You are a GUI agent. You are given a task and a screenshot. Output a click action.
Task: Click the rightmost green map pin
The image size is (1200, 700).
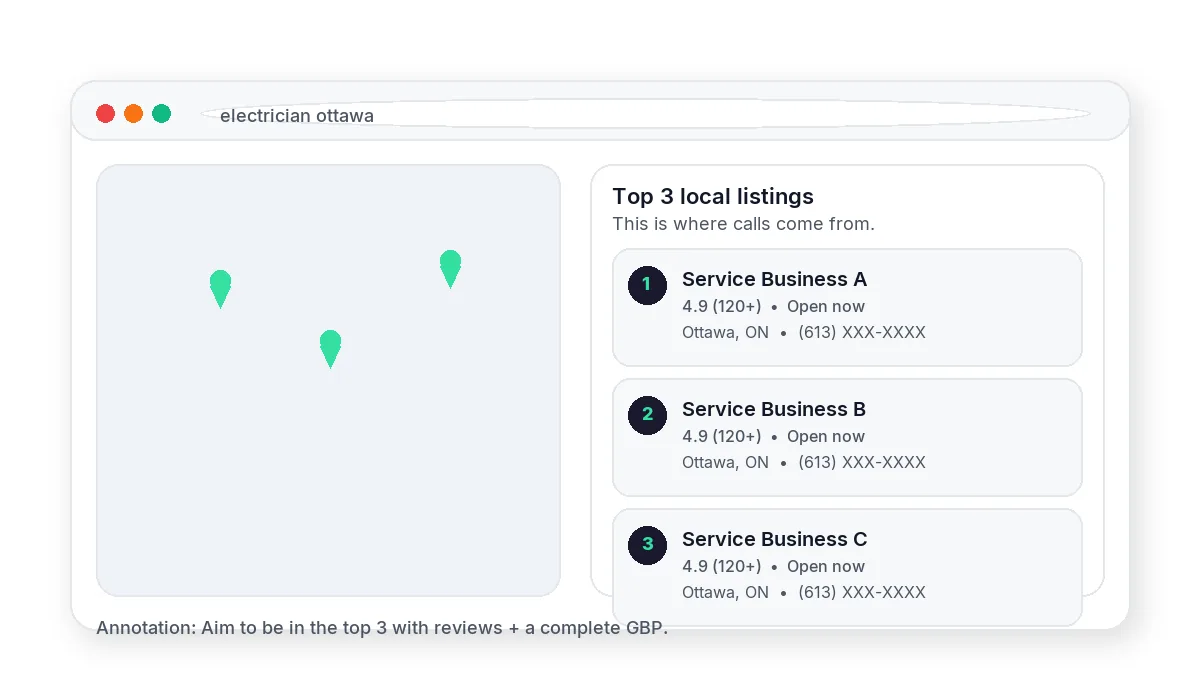(450, 269)
